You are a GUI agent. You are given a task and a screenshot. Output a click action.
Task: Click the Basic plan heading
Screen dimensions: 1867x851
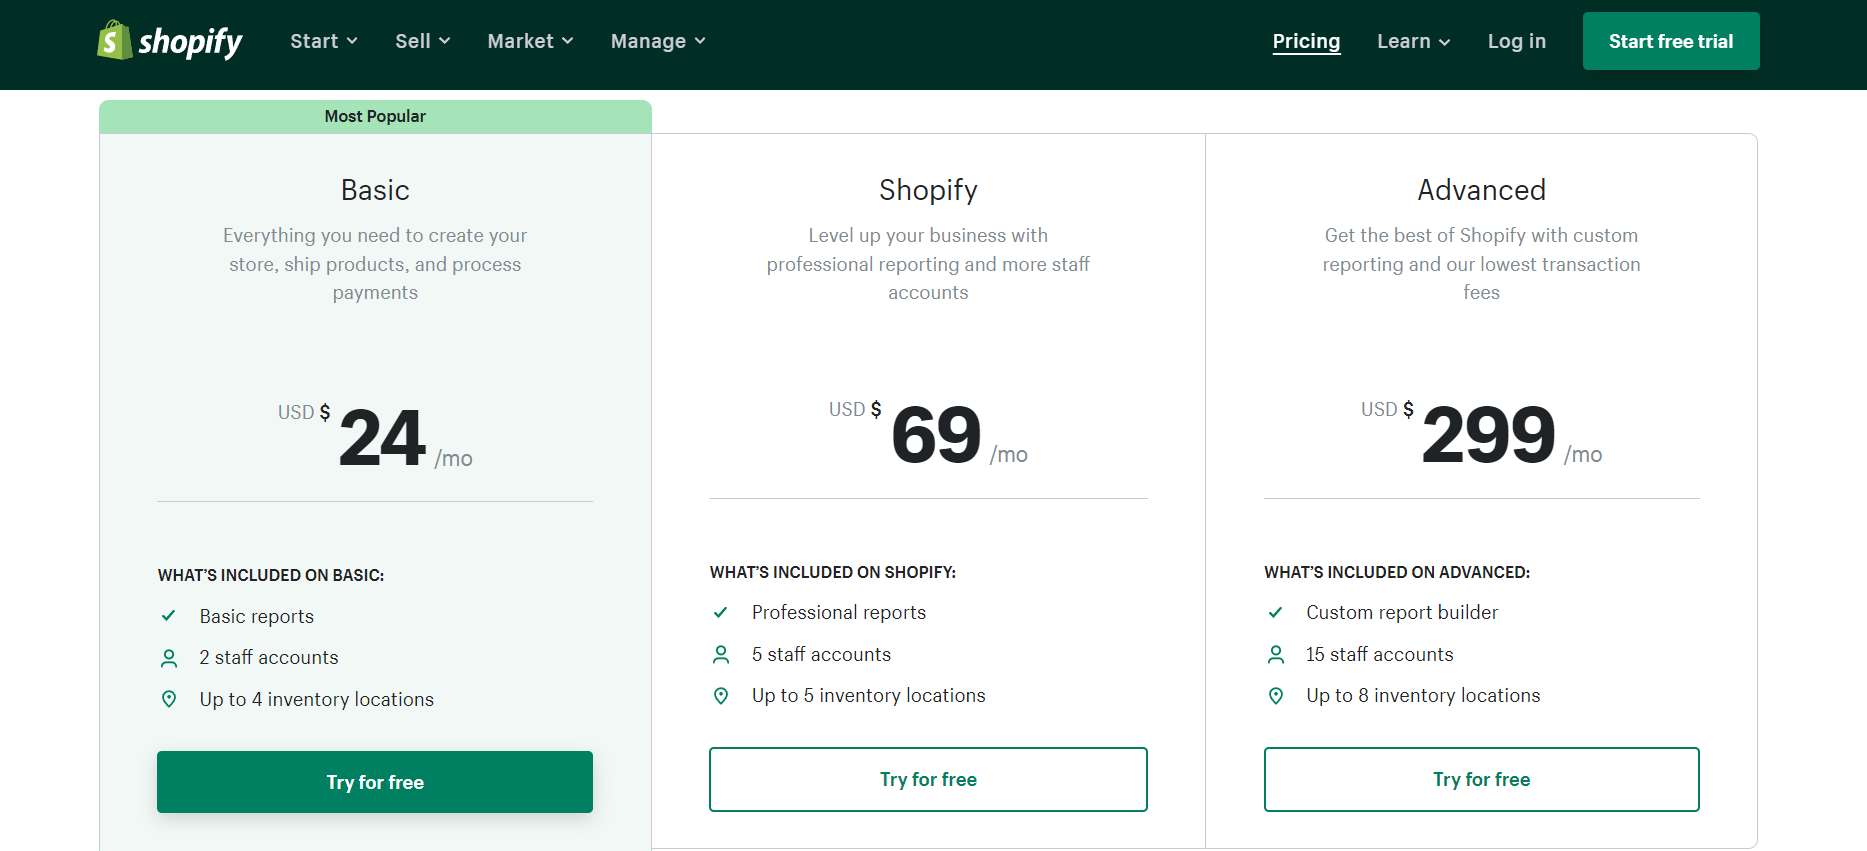375,190
